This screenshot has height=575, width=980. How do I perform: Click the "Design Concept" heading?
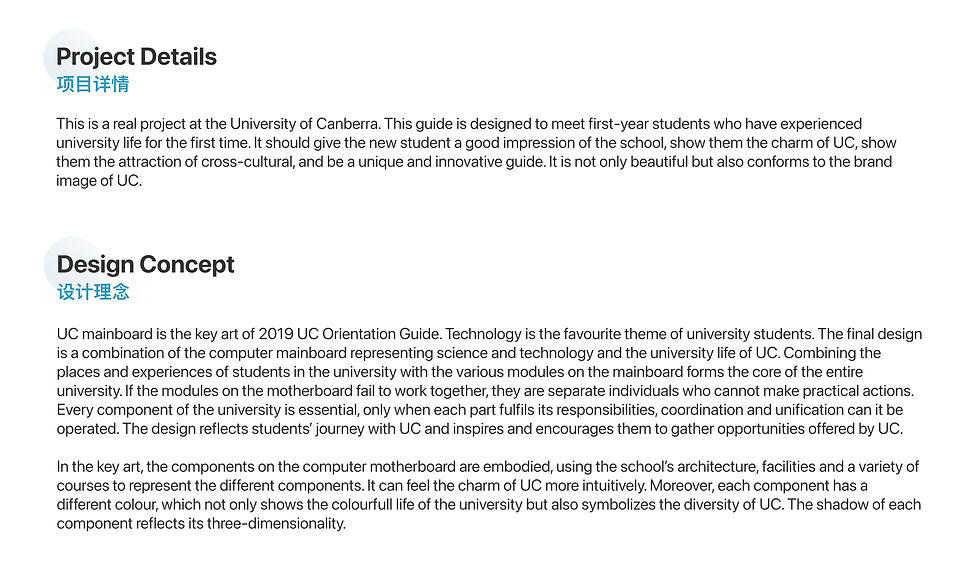(146, 265)
